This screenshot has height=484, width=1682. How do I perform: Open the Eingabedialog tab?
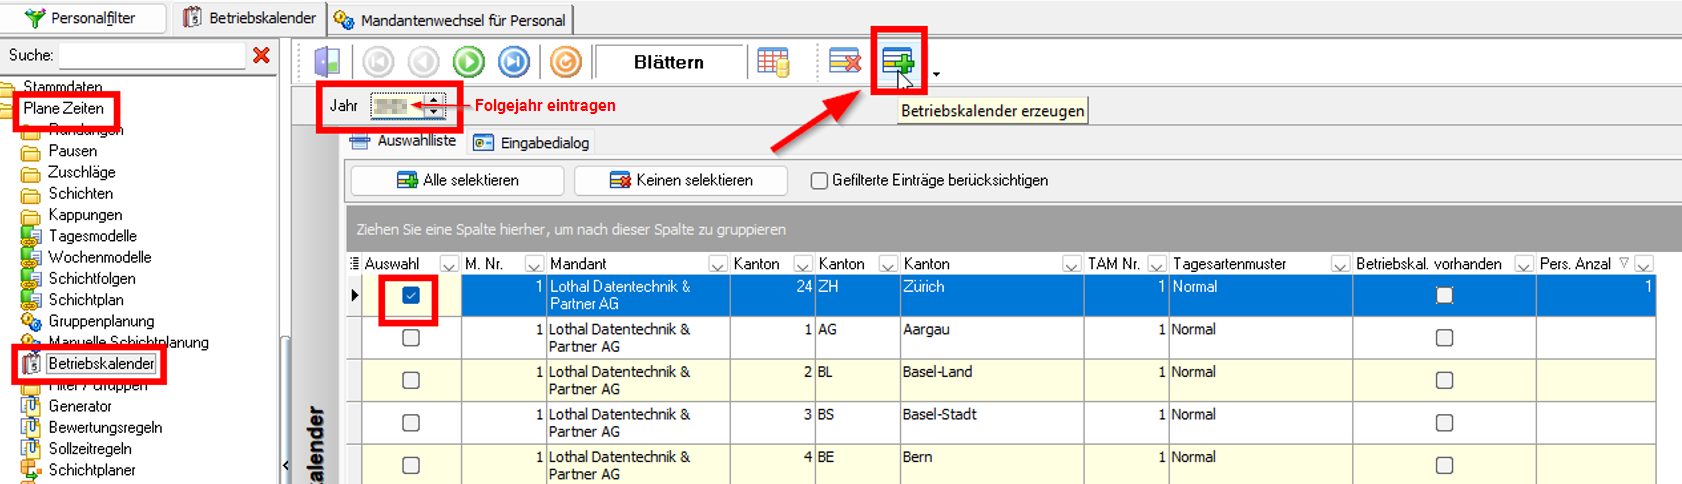tap(533, 143)
